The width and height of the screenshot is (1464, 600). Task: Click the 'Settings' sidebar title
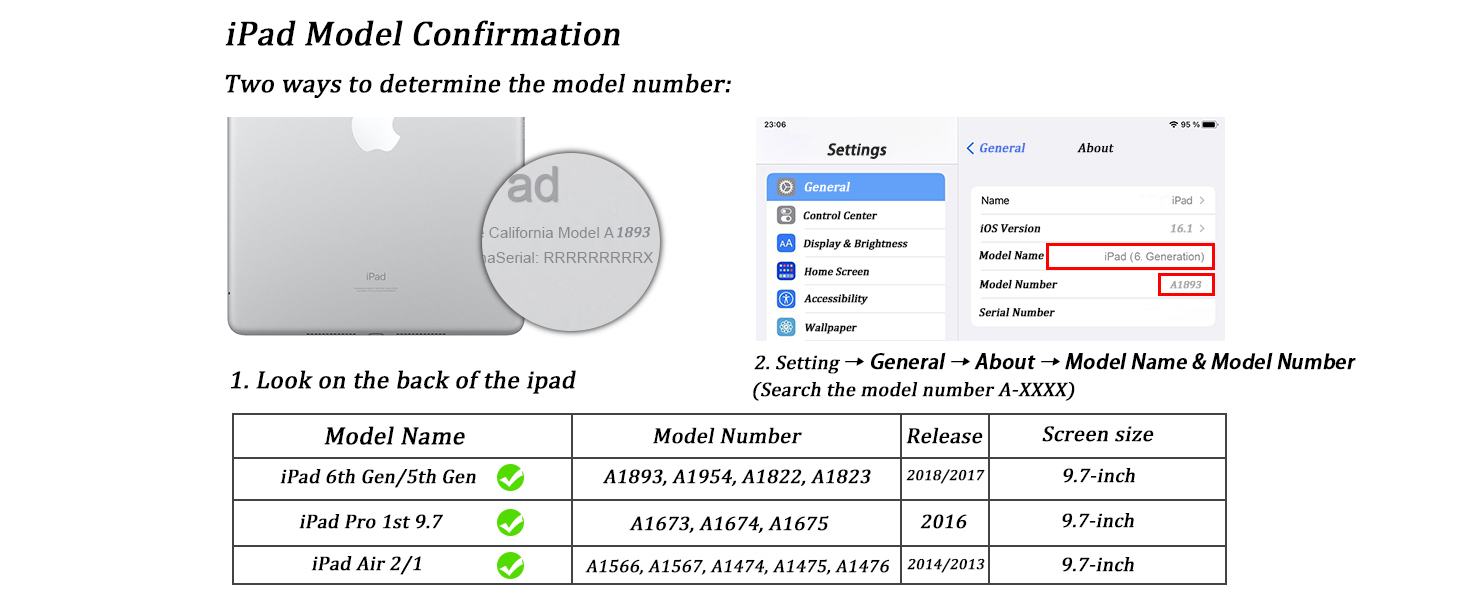(857, 150)
